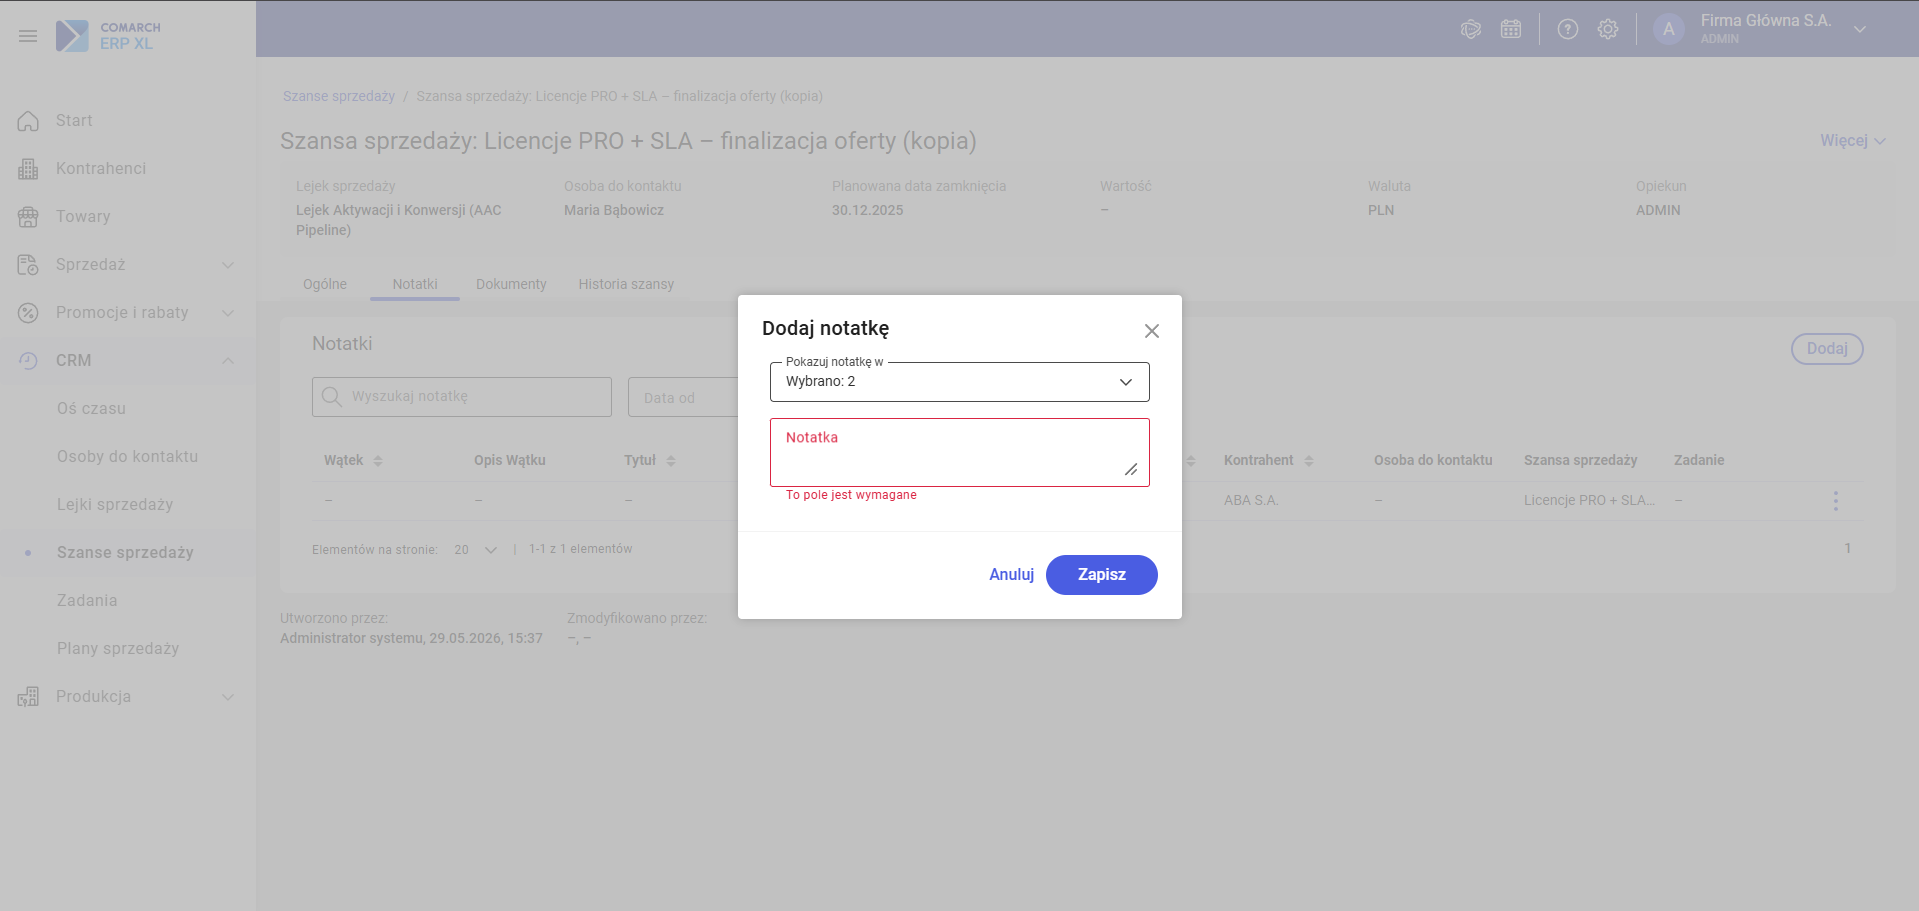
Task: Sort the table by Wątek column
Action: pyautogui.click(x=378, y=461)
